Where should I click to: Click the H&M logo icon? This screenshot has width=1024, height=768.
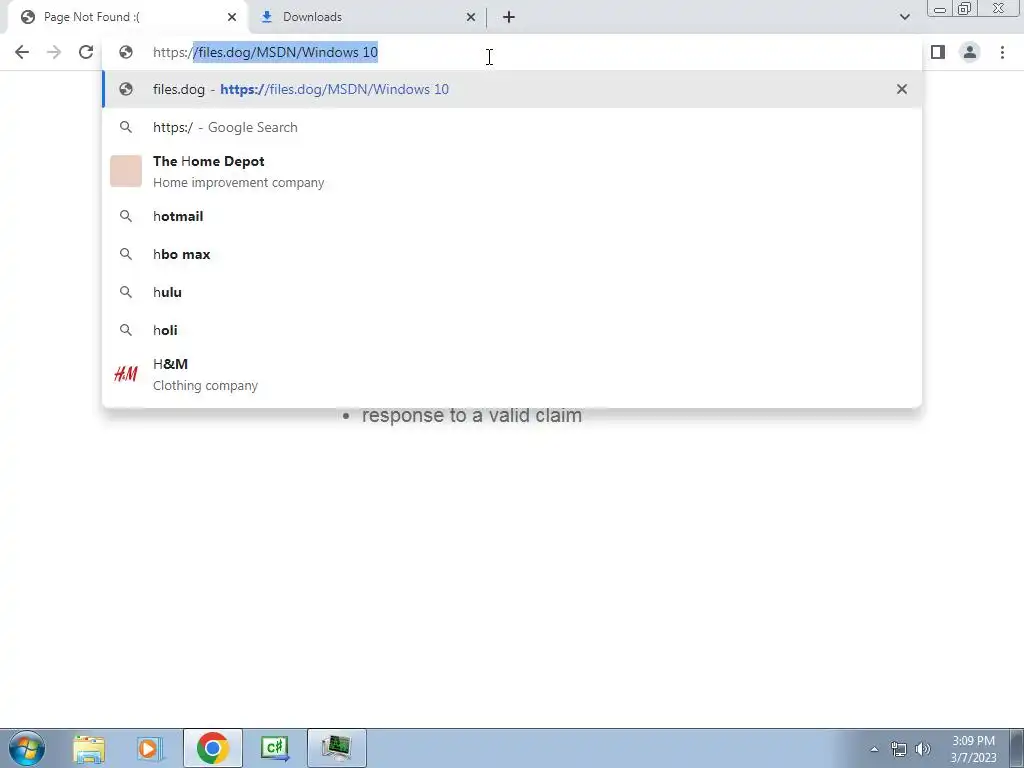(x=126, y=374)
